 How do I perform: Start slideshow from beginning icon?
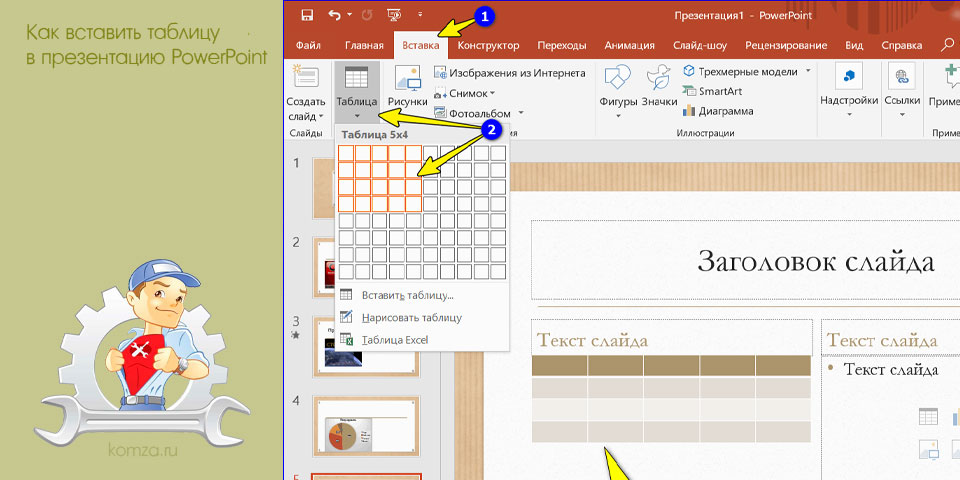click(x=394, y=15)
